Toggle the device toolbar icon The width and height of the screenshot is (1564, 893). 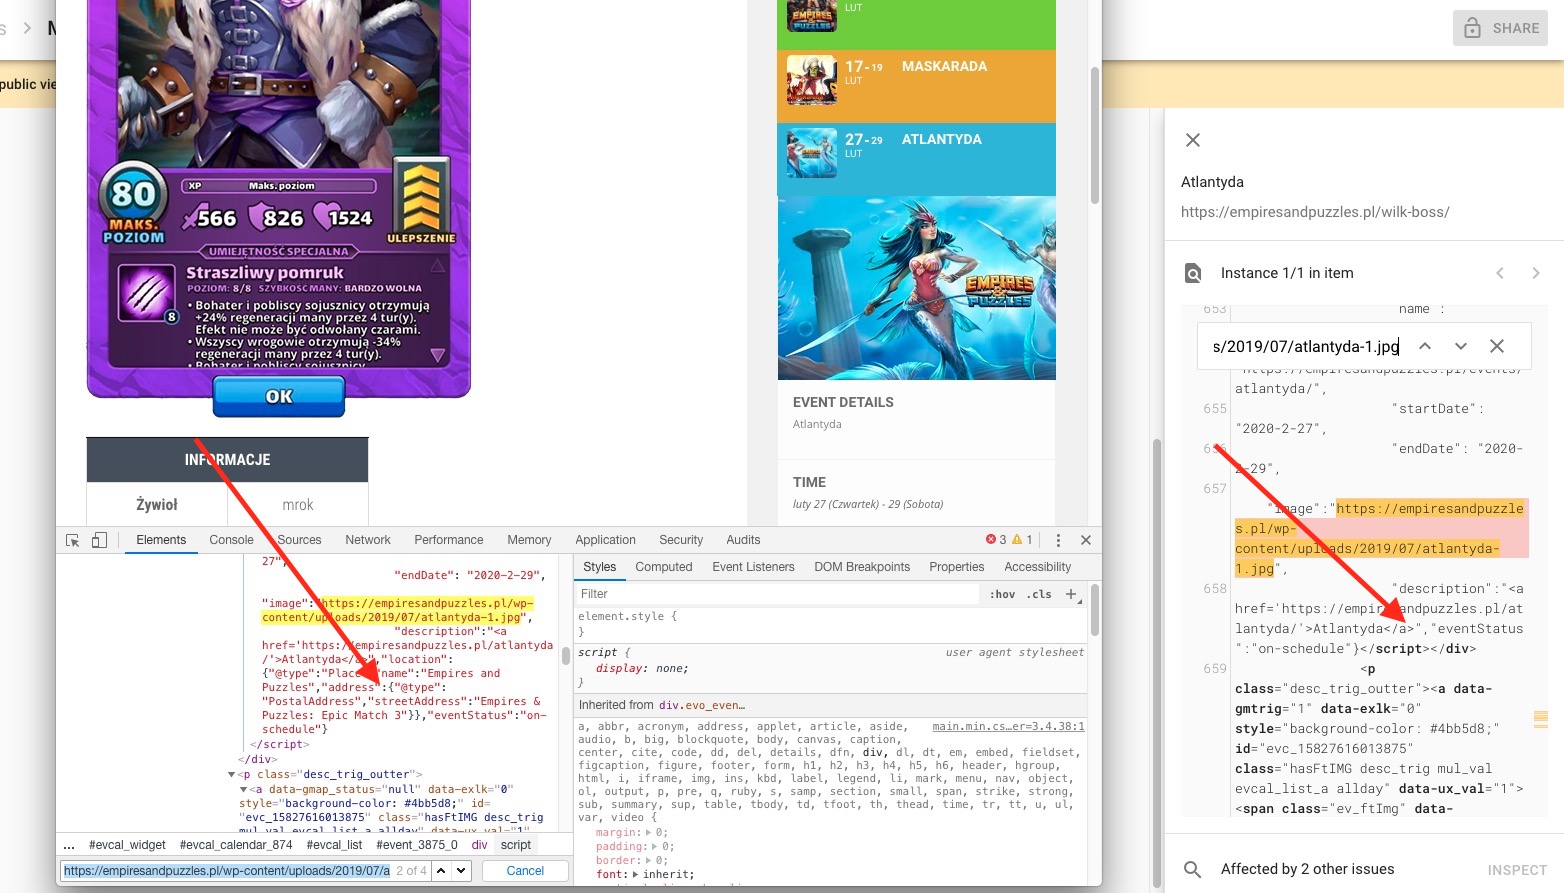99,540
